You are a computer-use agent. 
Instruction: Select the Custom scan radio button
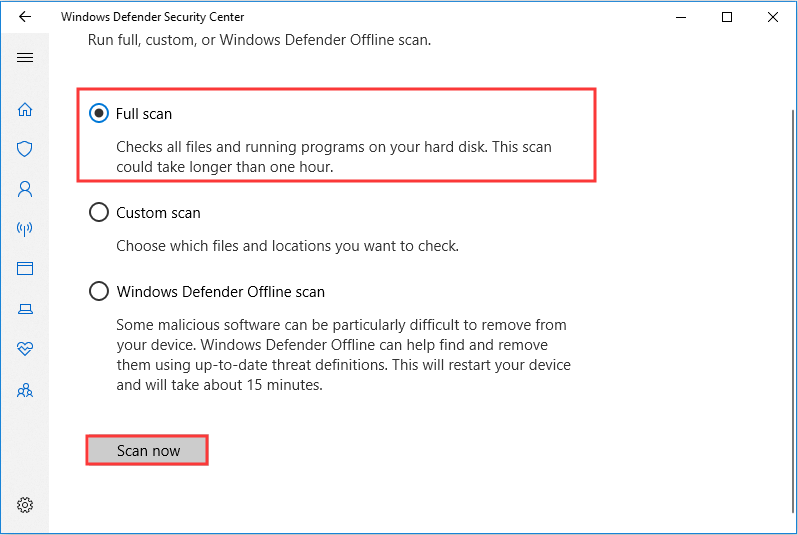(99, 212)
